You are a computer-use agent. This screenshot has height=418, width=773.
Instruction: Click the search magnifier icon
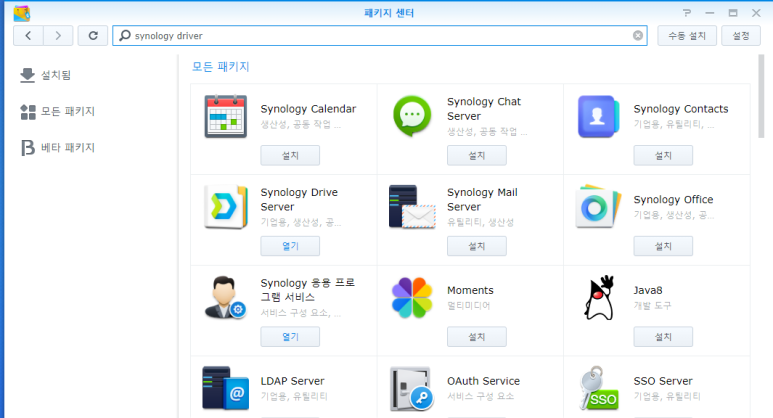(x=125, y=35)
